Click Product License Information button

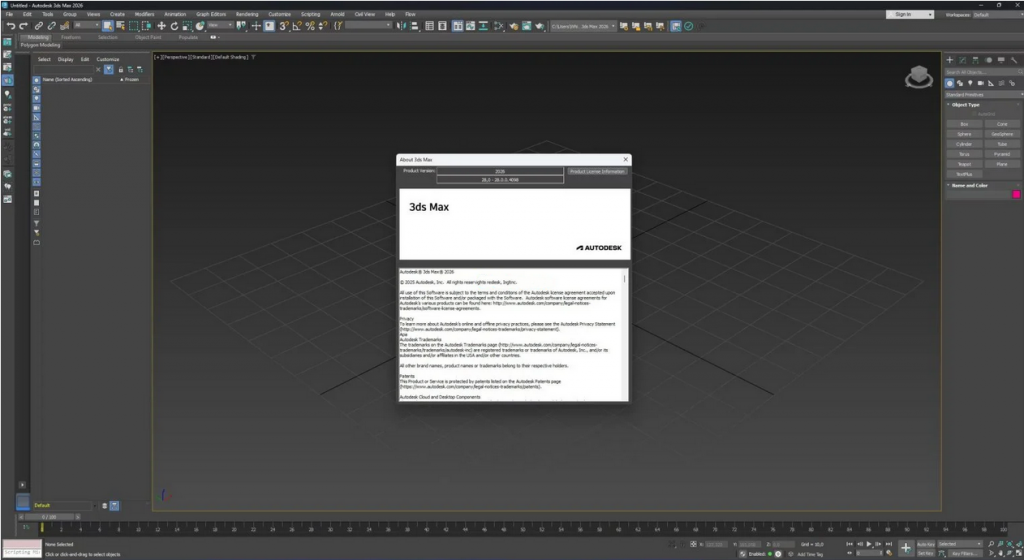(597, 172)
